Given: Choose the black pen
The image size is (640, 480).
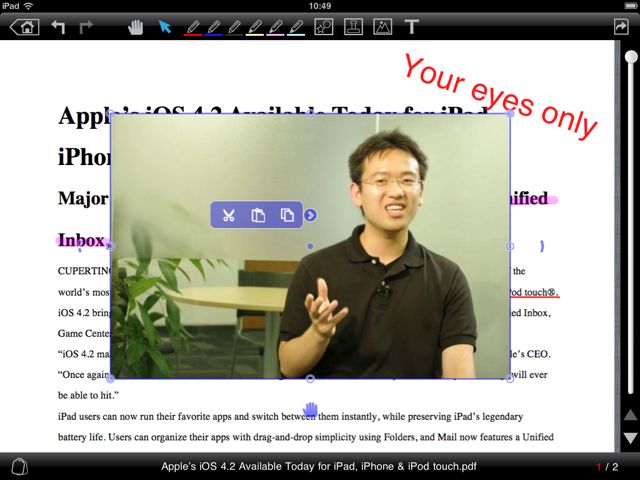Looking at the screenshot, I should 234,28.
